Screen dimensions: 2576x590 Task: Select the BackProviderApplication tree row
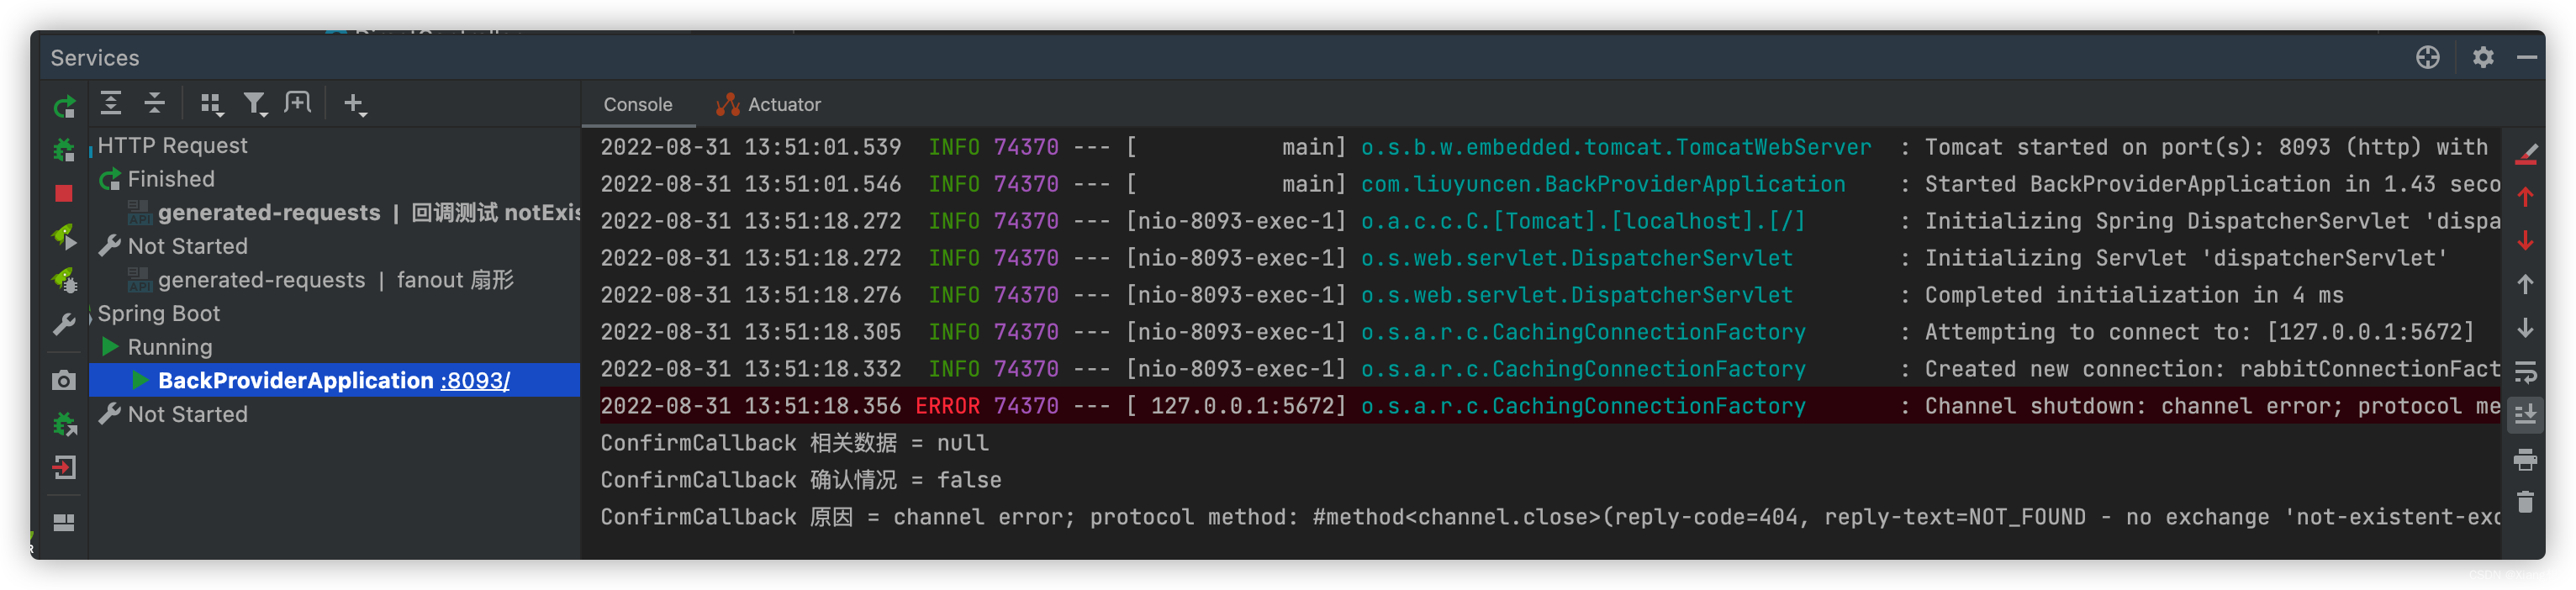[x=335, y=381]
